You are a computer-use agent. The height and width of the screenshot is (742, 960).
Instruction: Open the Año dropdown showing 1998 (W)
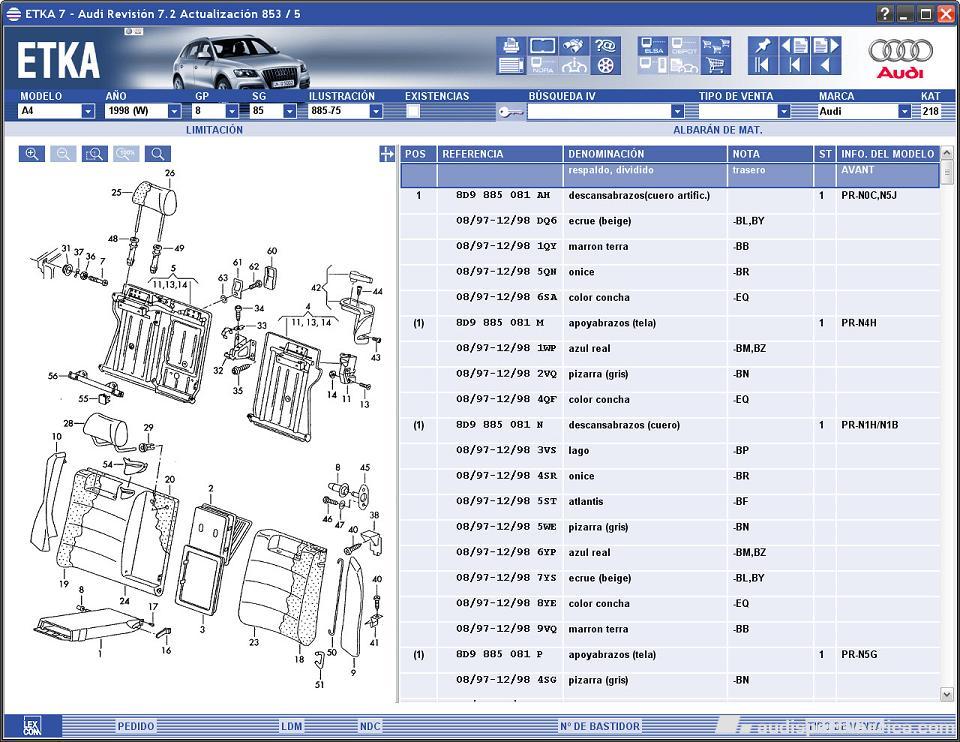tap(174, 111)
